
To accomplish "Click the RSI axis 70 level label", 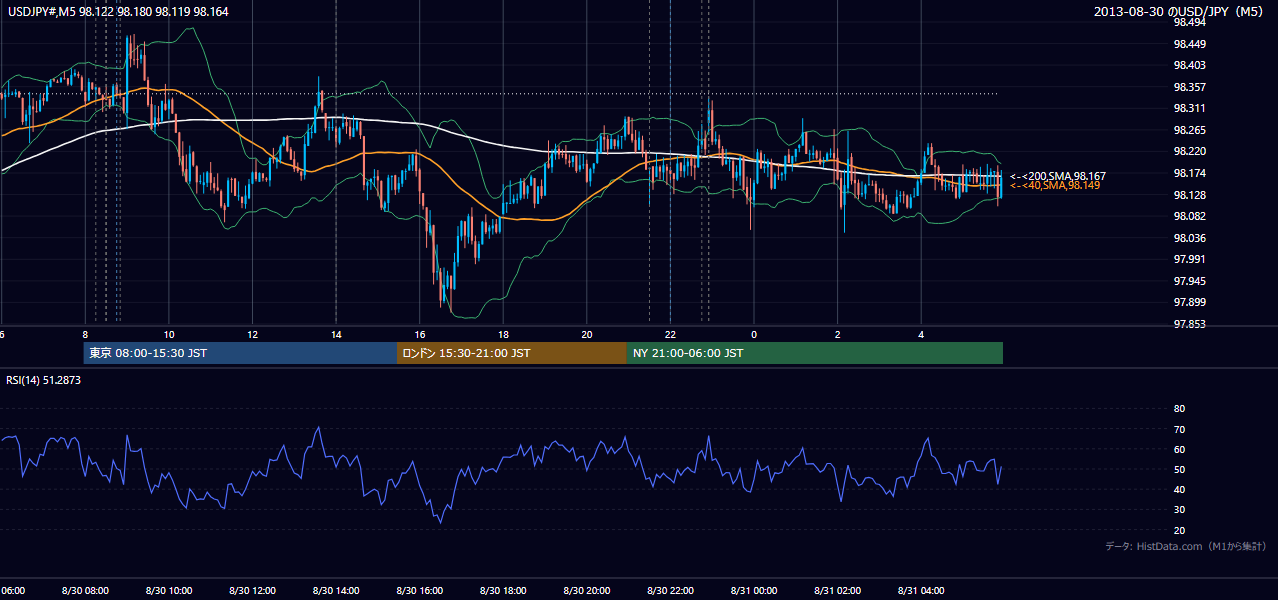I will 1179,429.
